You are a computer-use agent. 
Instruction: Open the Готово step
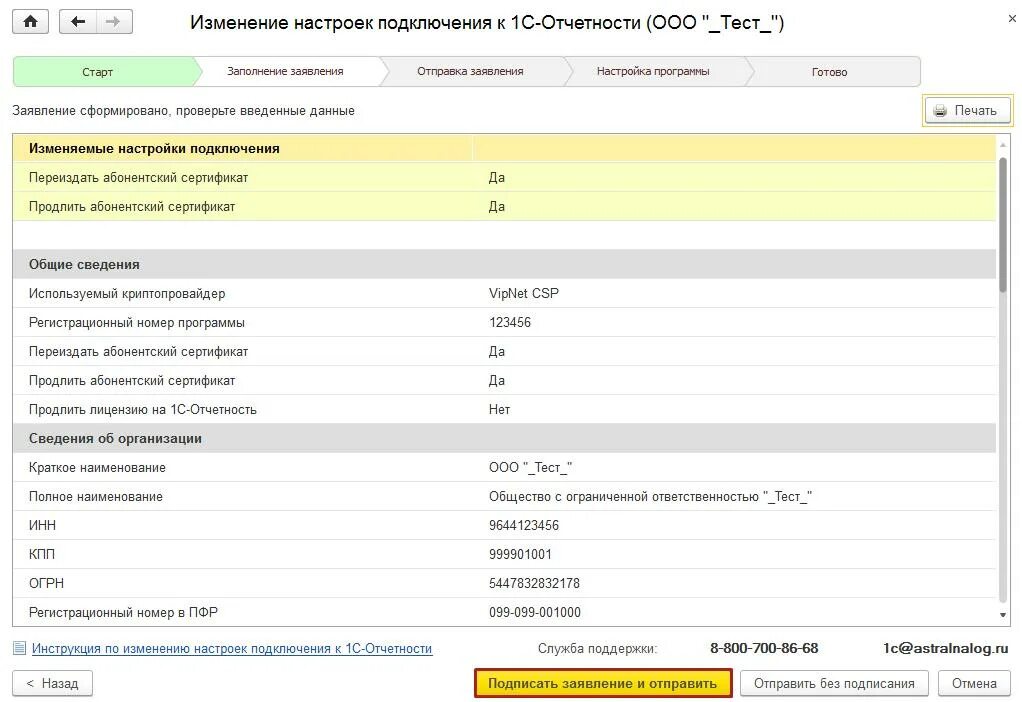pos(830,72)
